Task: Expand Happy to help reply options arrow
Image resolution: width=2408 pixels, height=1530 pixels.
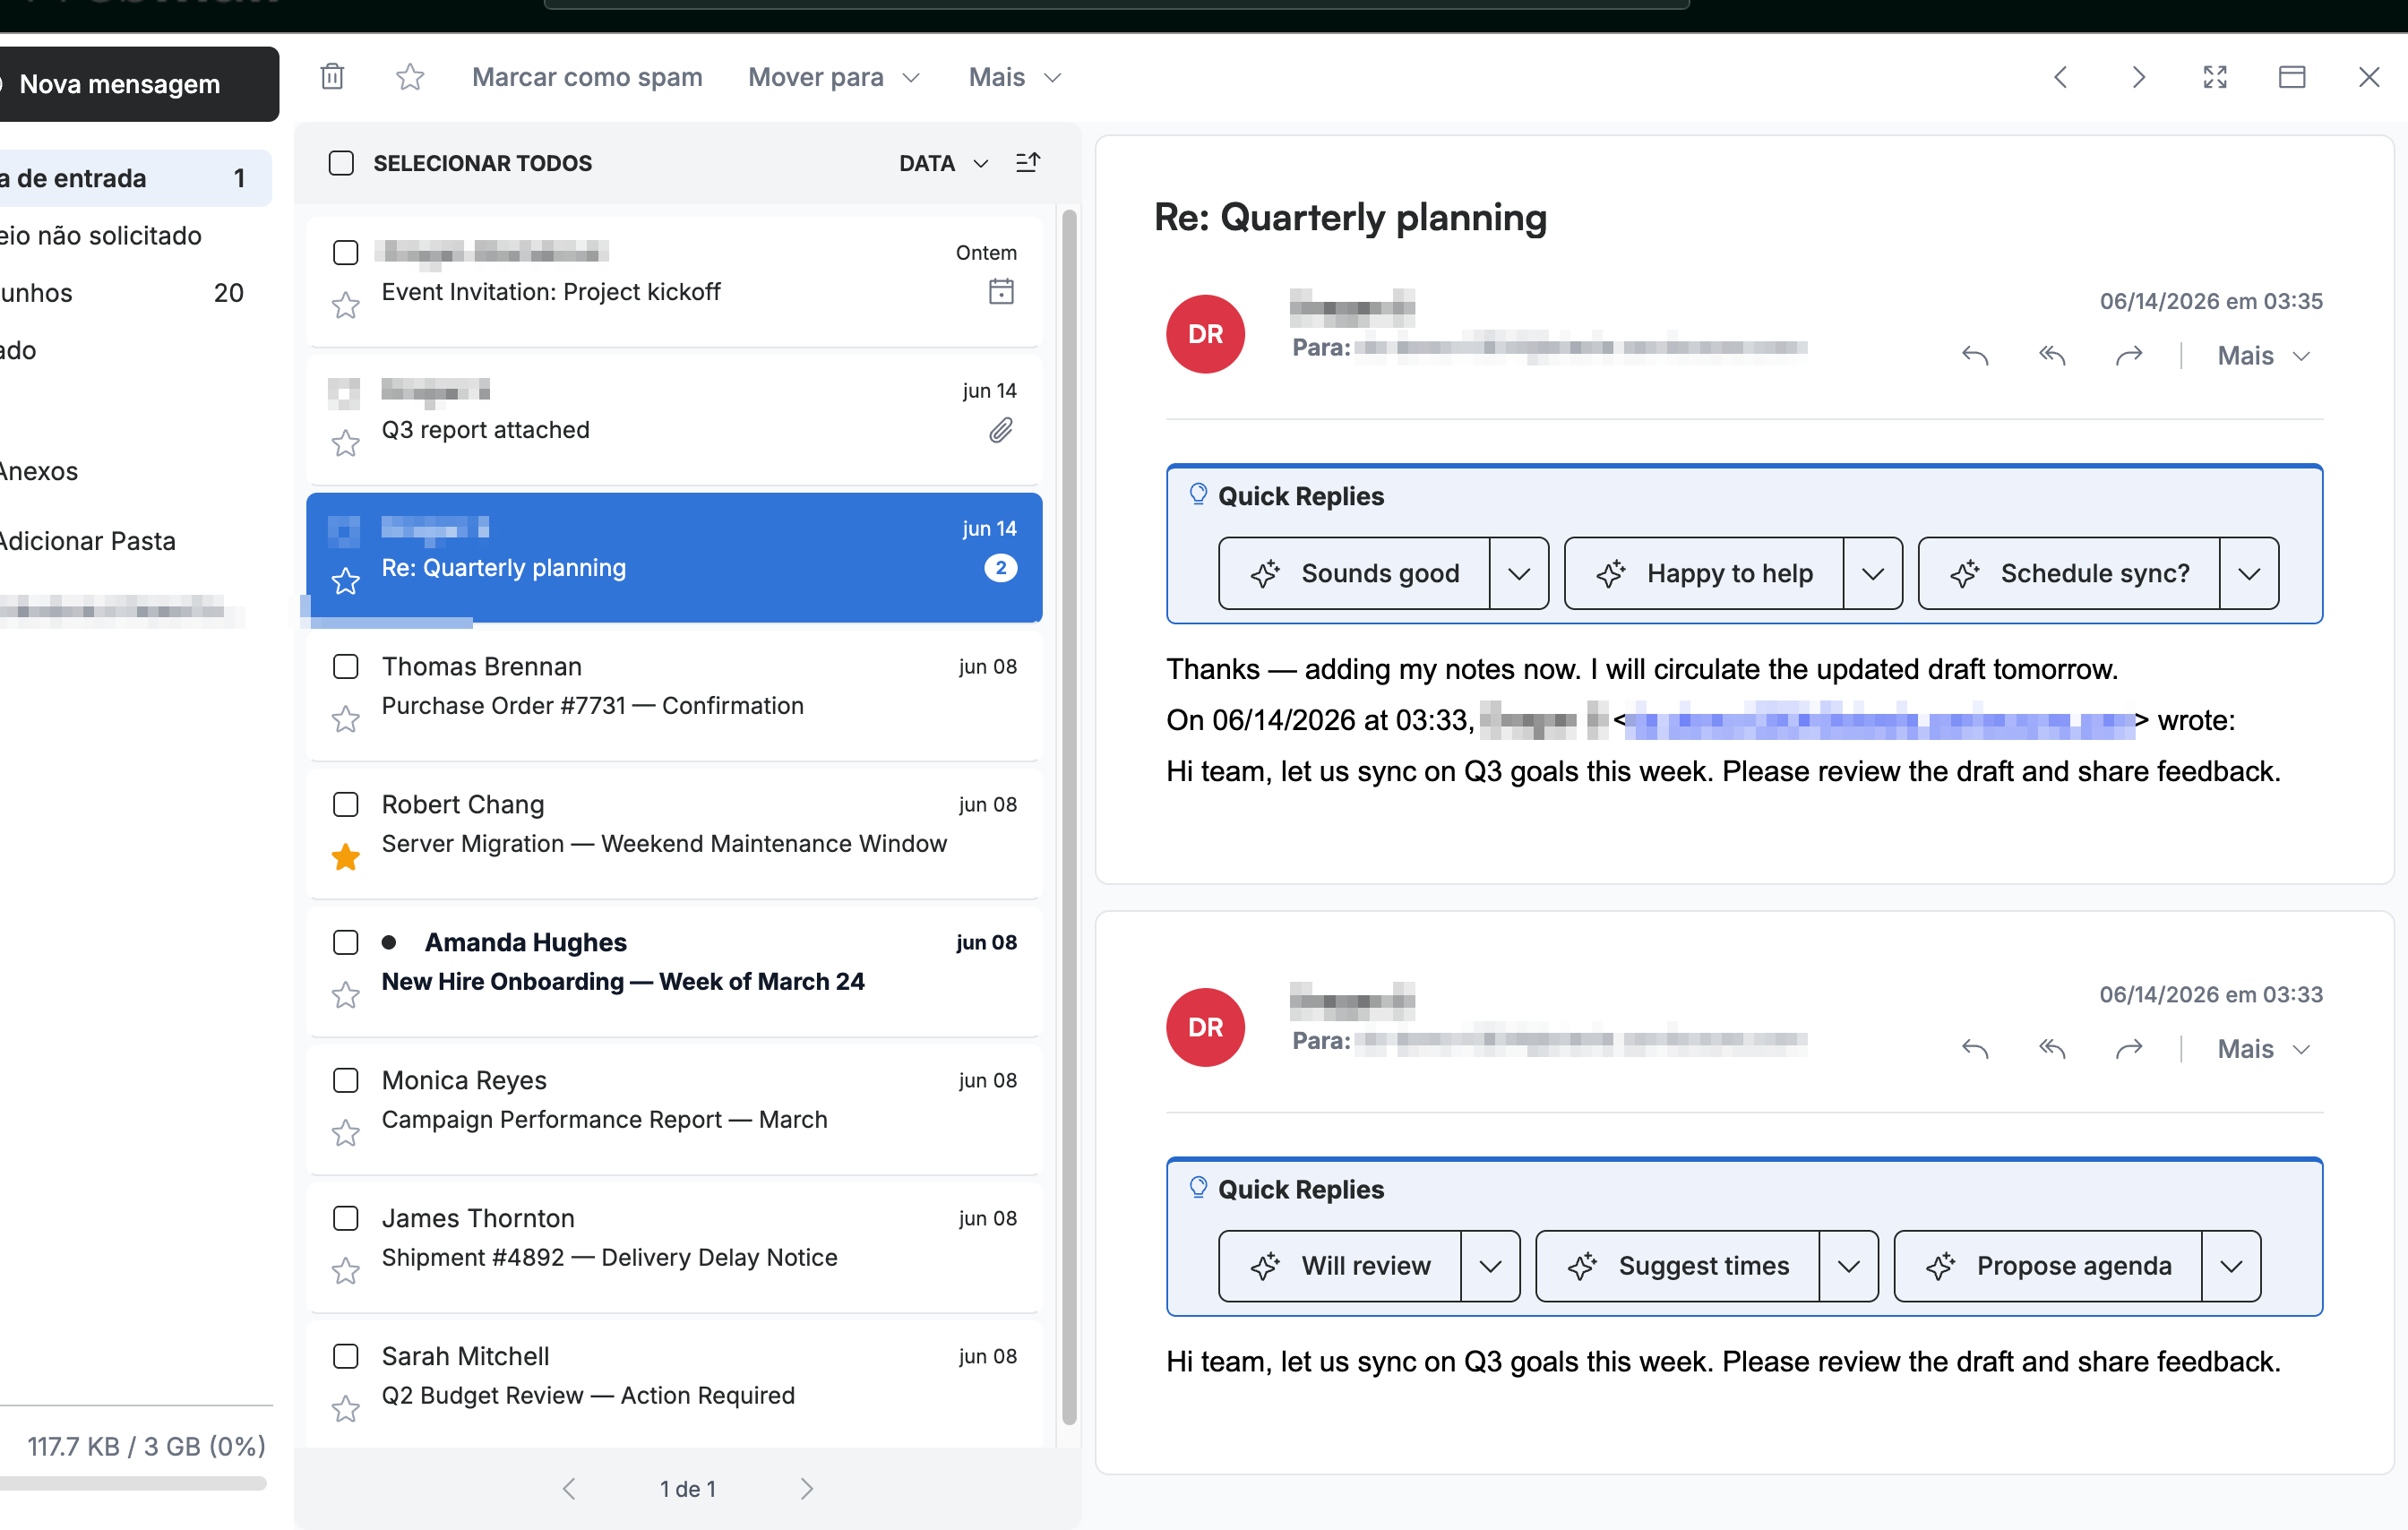Action: click(x=1872, y=574)
